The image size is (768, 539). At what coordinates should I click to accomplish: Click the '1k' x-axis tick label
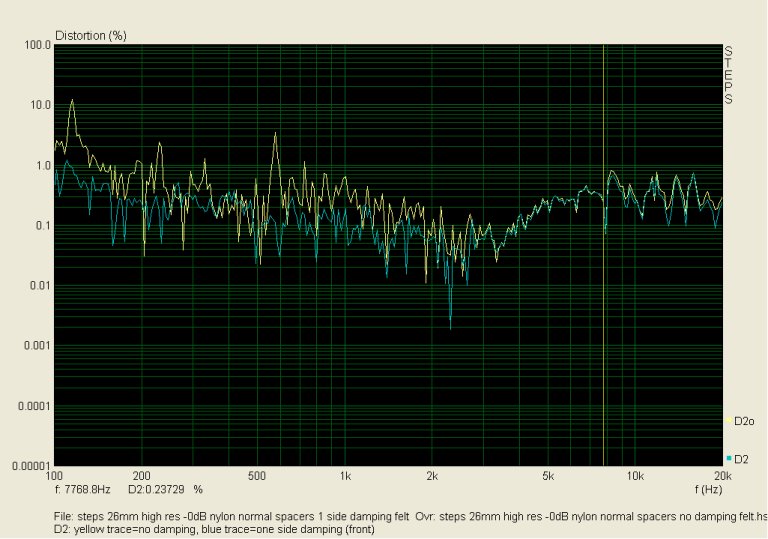(345, 475)
